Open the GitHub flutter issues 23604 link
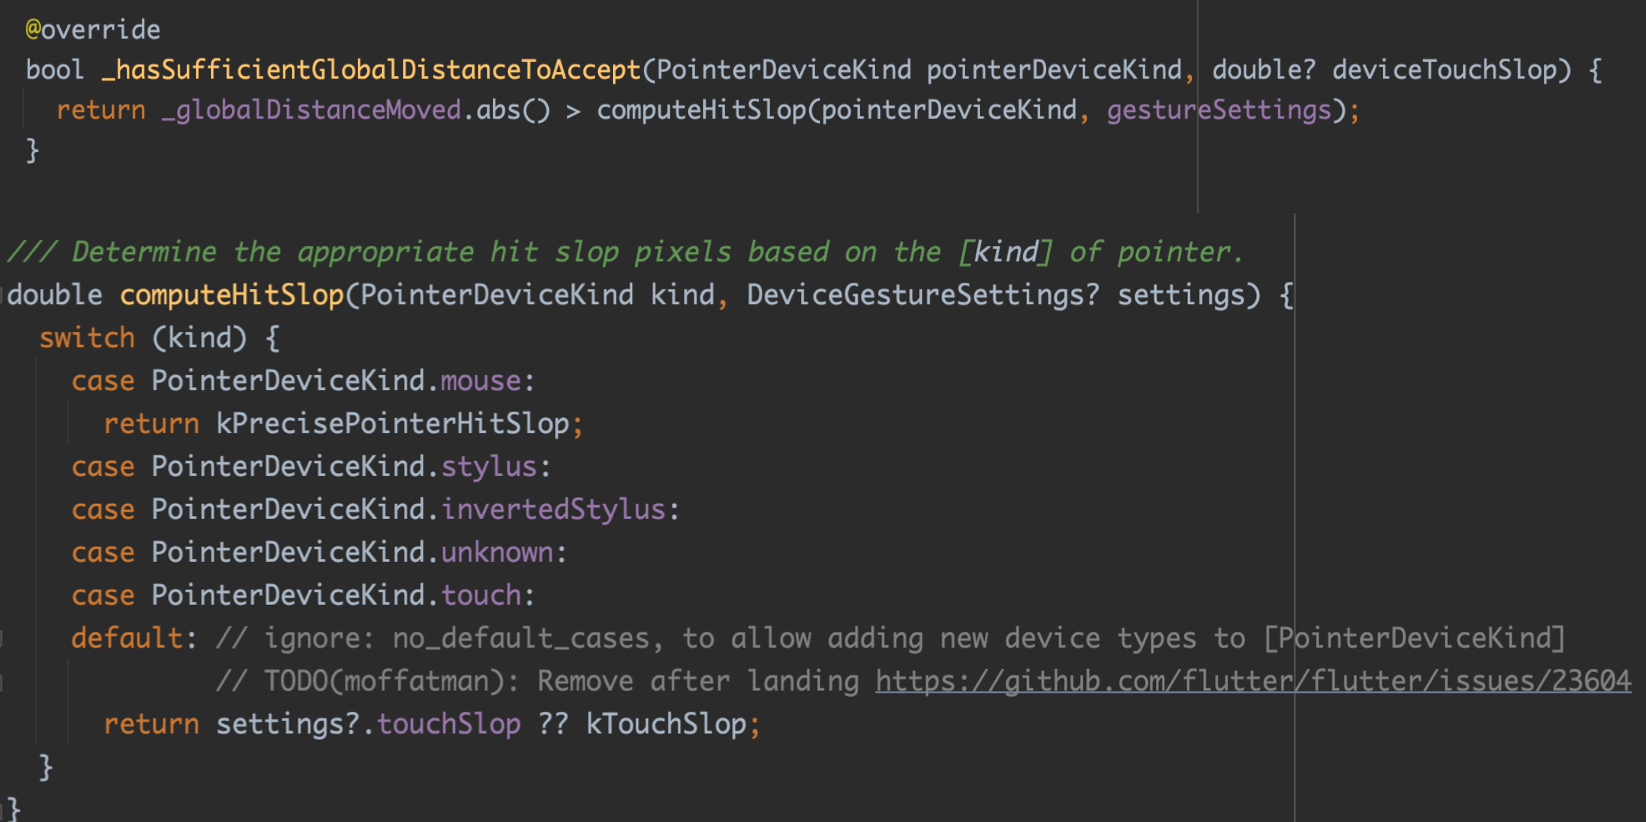The height and width of the screenshot is (822, 1646). coord(1253,681)
